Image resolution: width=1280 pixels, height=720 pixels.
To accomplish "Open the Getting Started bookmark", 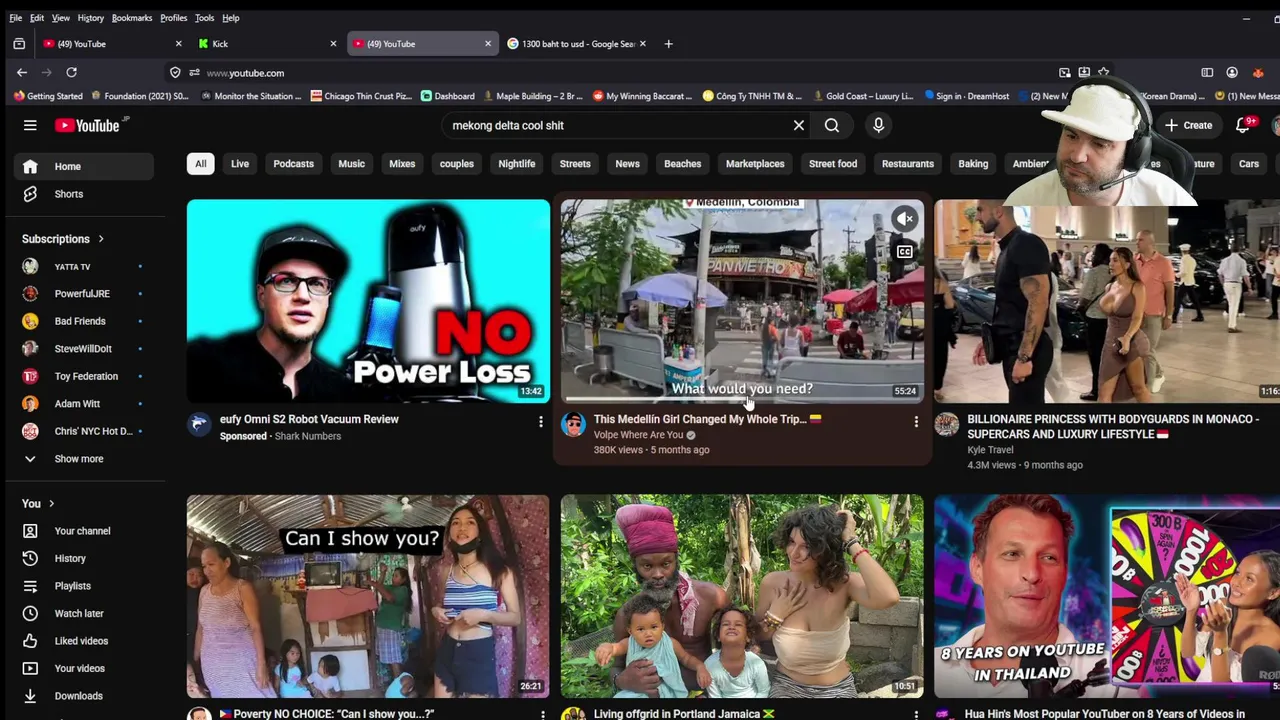I will (x=48, y=96).
